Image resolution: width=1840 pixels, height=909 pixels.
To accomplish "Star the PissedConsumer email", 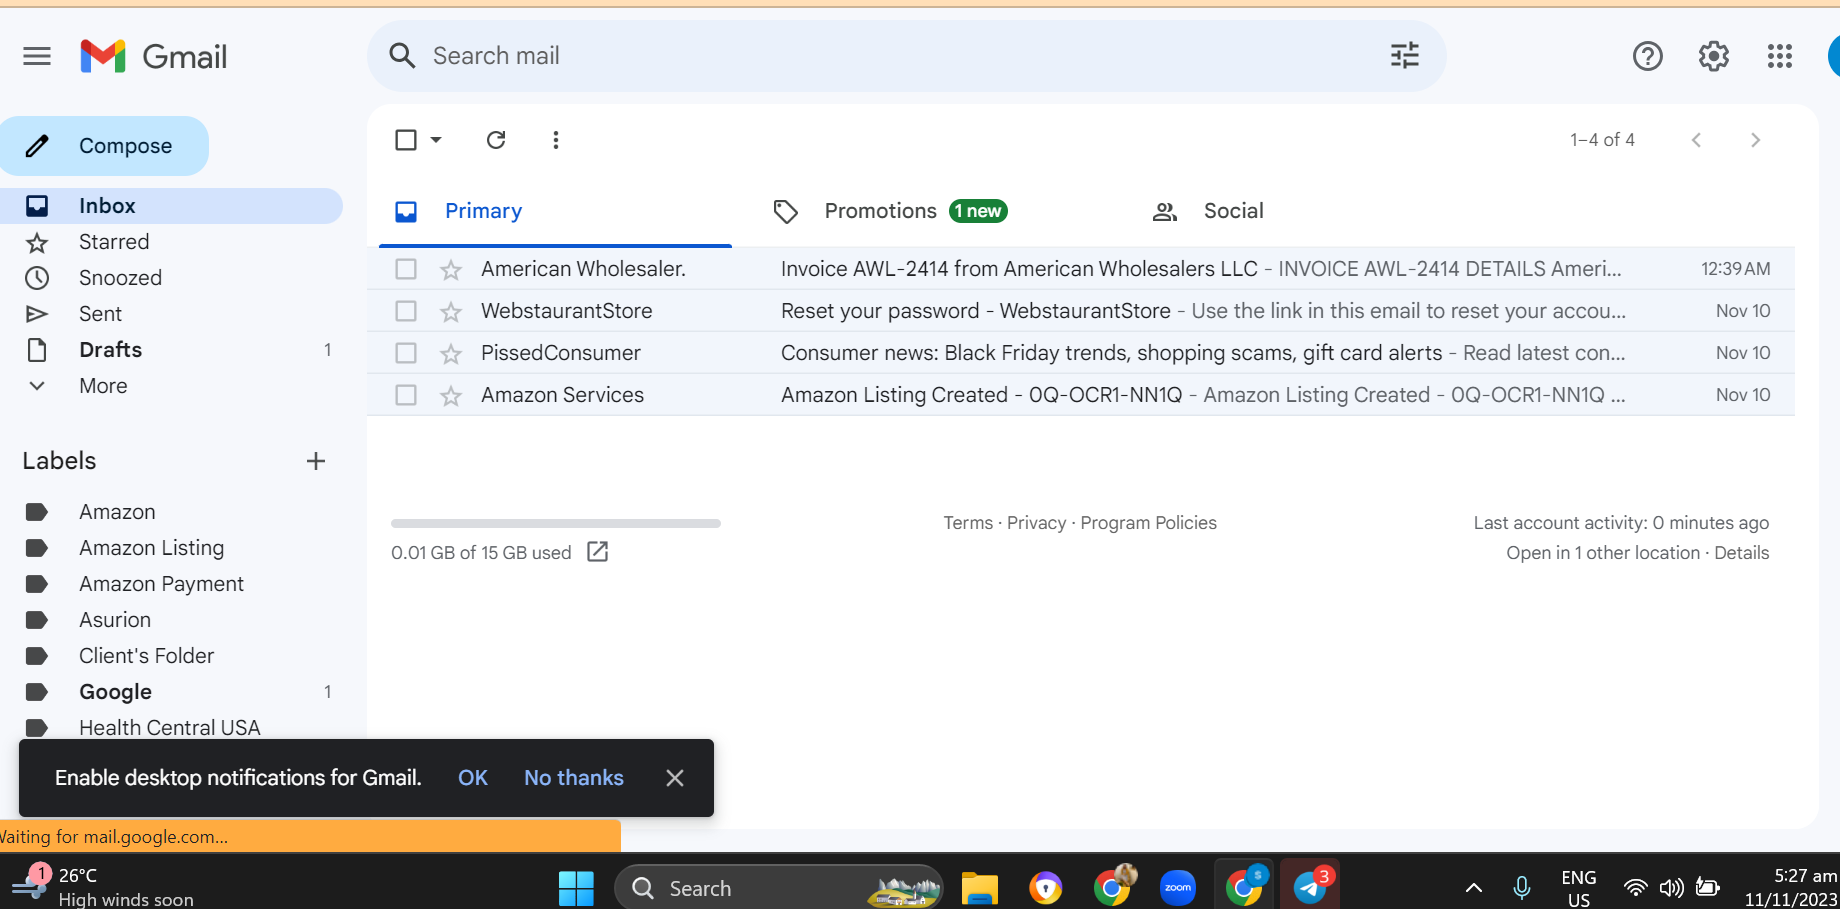I will pos(451,353).
